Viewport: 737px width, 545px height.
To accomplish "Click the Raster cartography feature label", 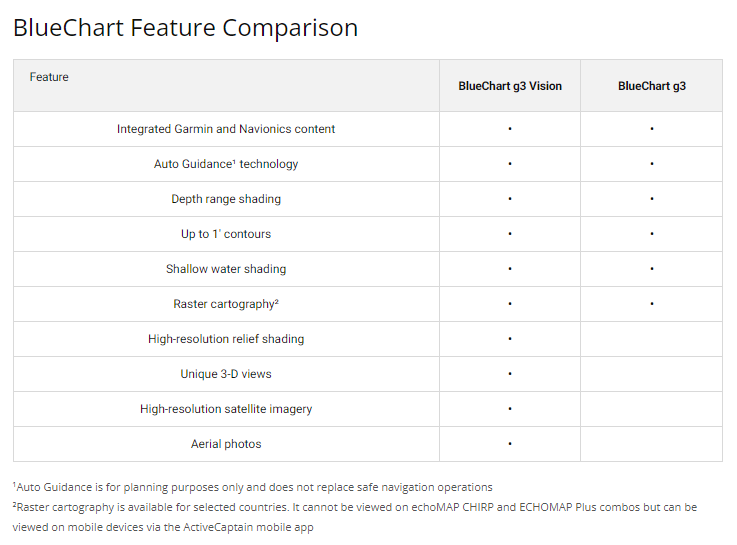I will (226, 304).
